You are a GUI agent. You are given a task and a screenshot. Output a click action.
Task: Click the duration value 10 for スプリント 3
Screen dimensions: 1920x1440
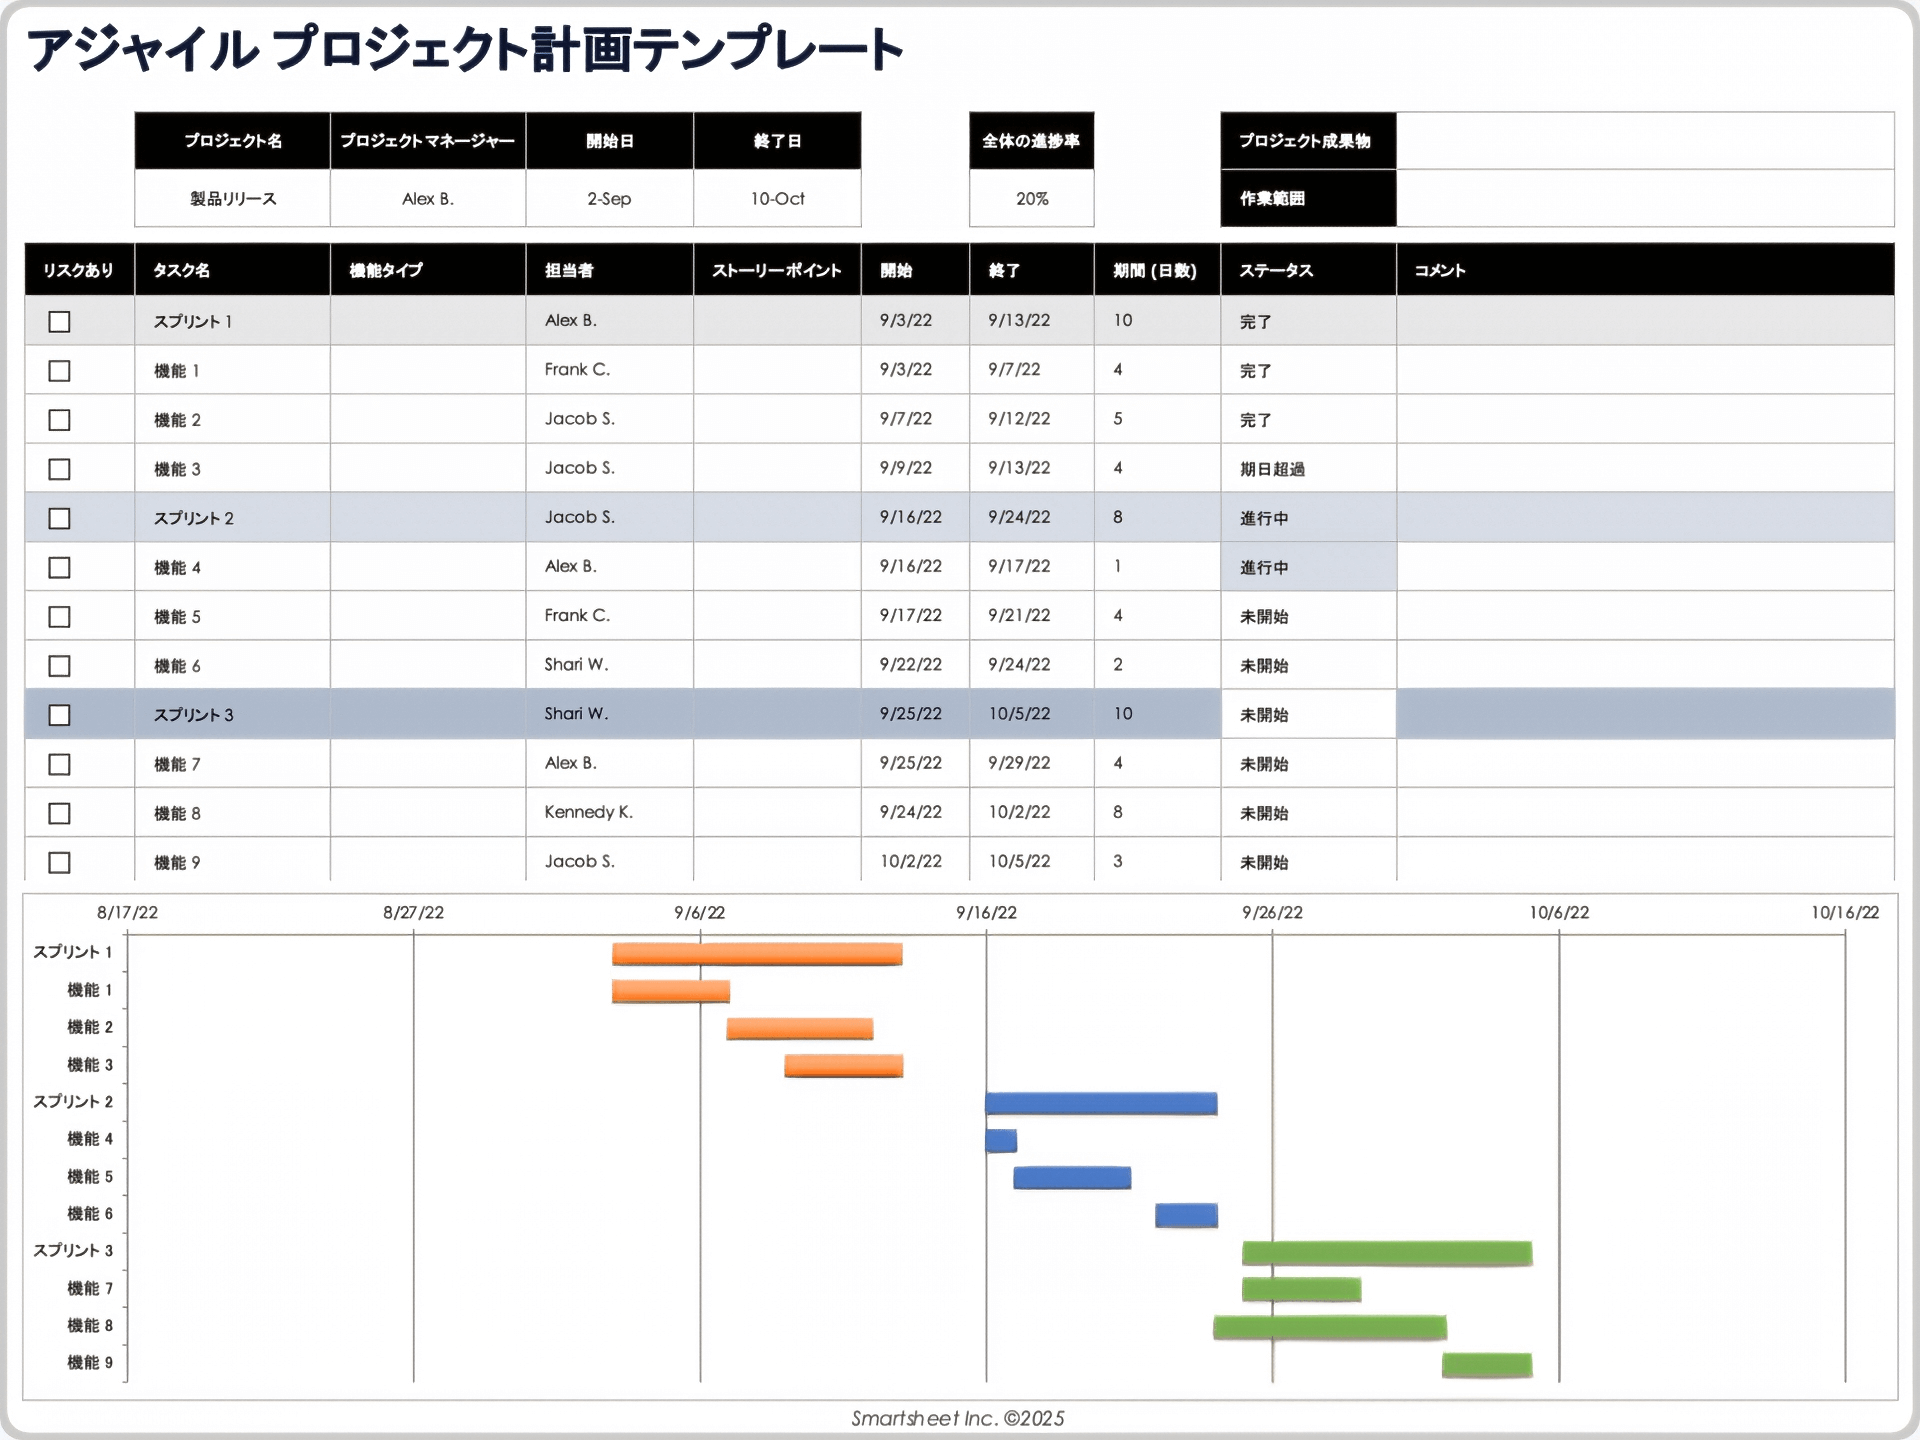click(1123, 713)
